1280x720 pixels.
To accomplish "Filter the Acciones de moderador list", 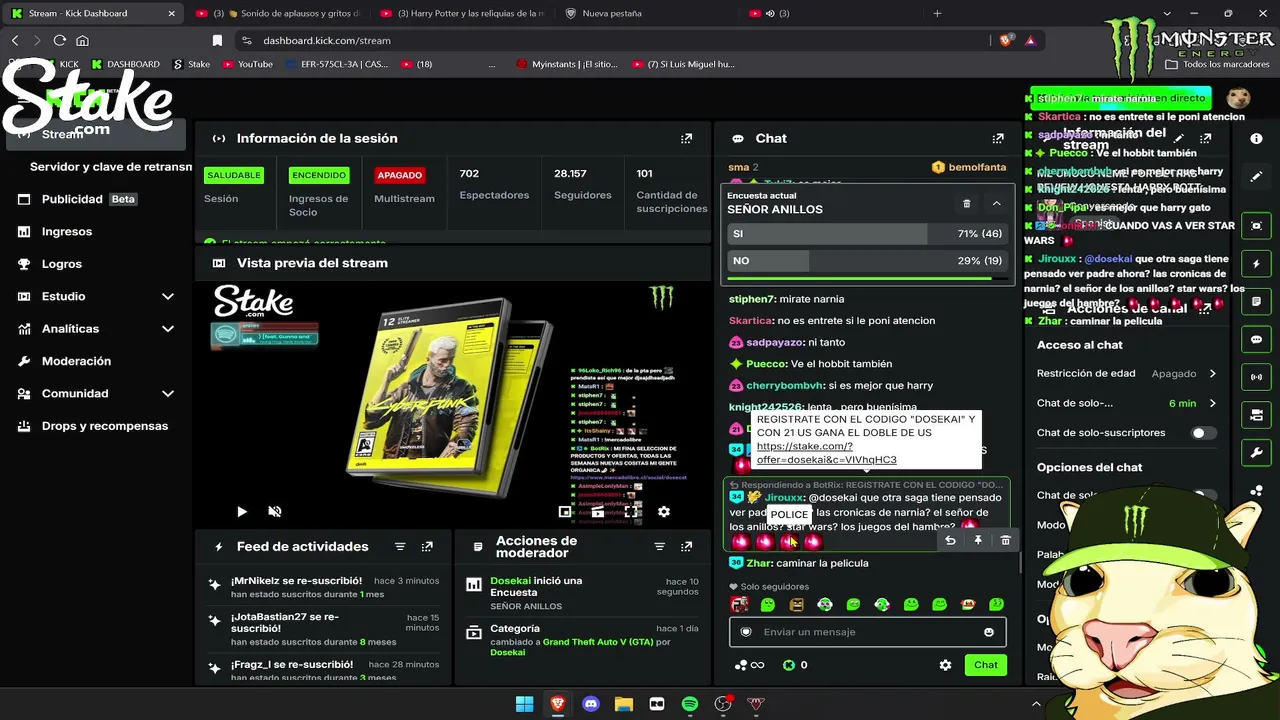I will pos(659,547).
